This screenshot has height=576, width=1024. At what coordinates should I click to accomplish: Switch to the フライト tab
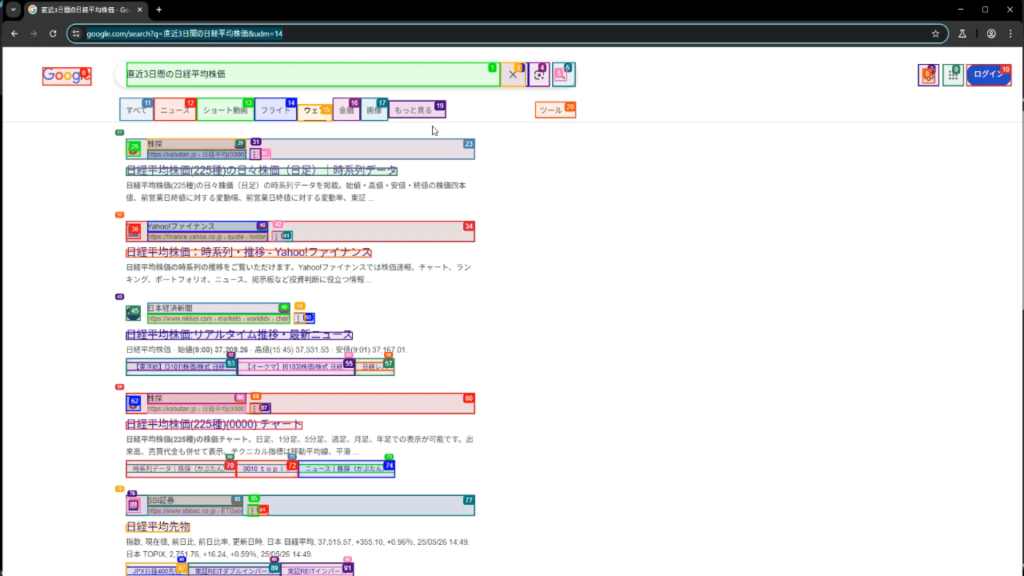click(x=276, y=110)
